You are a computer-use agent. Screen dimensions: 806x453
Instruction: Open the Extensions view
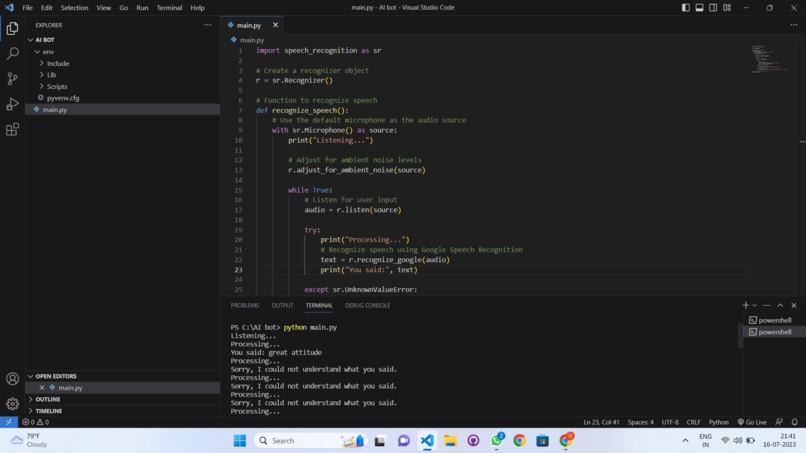[x=12, y=129]
